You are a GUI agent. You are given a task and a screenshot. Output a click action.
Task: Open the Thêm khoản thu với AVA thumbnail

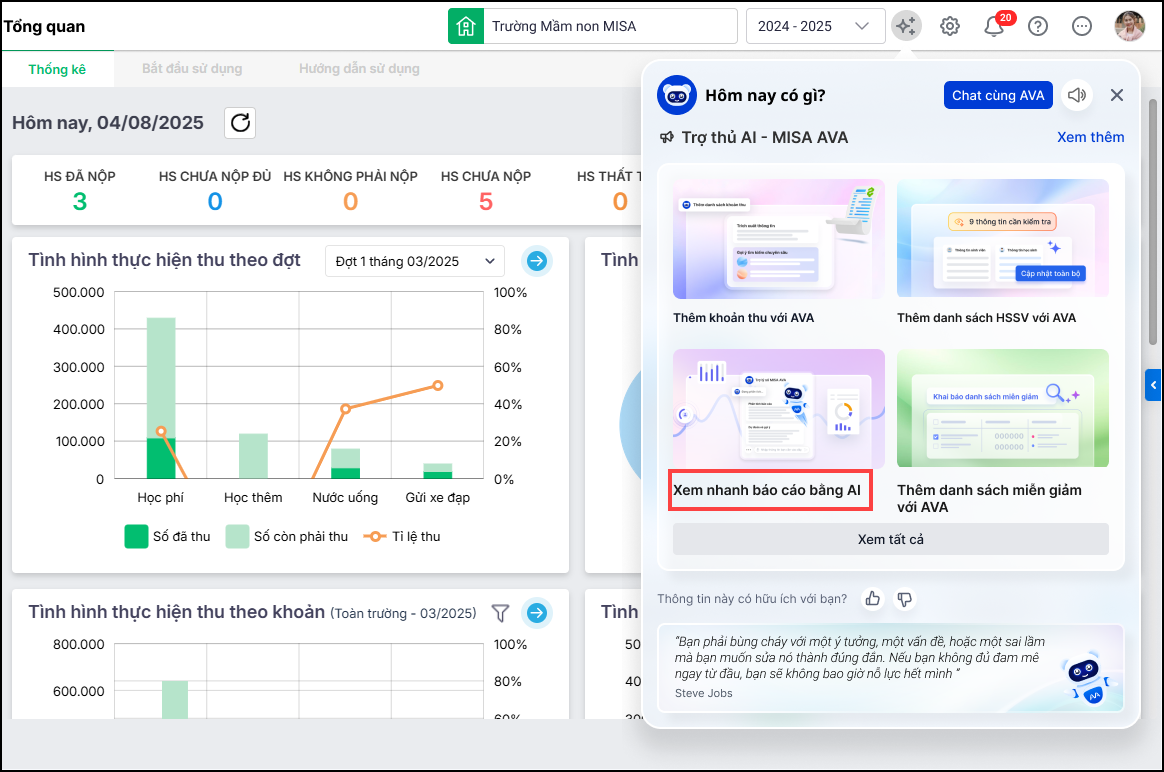tap(778, 240)
